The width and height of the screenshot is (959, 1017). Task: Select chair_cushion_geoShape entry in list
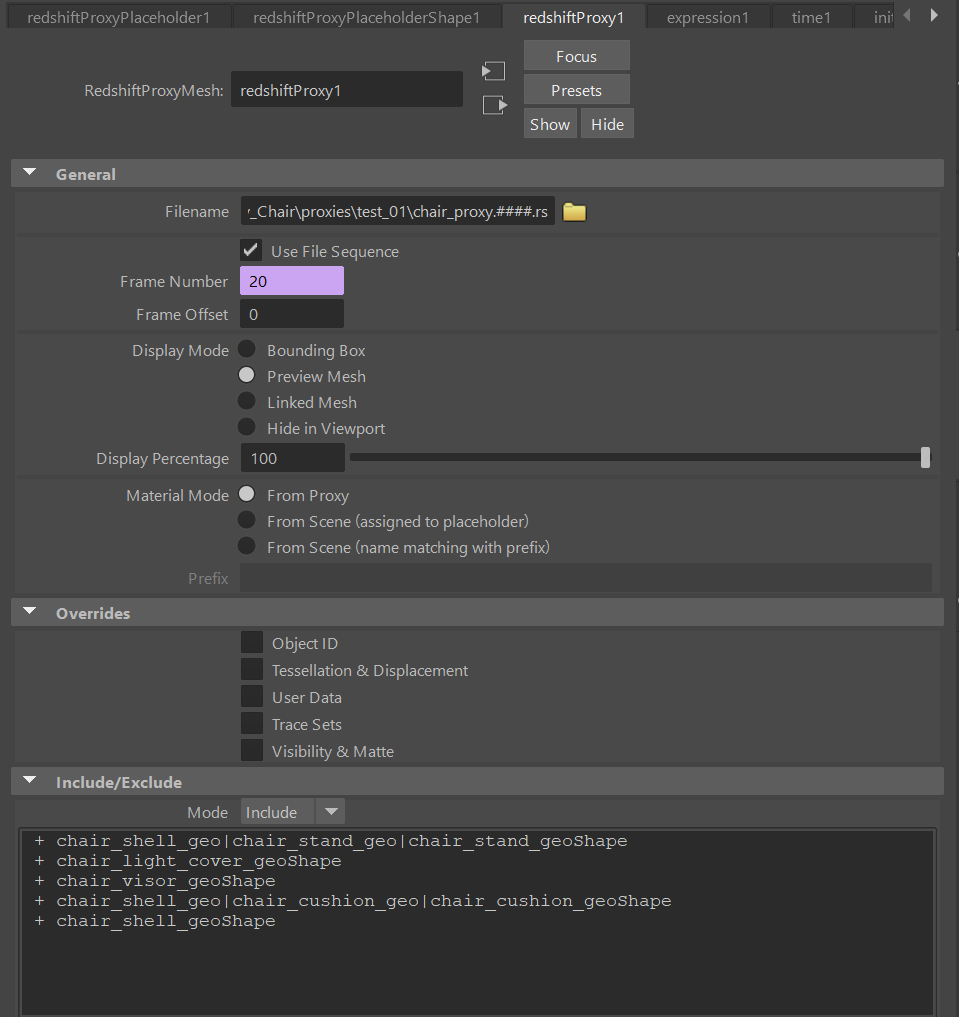pos(363,901)
